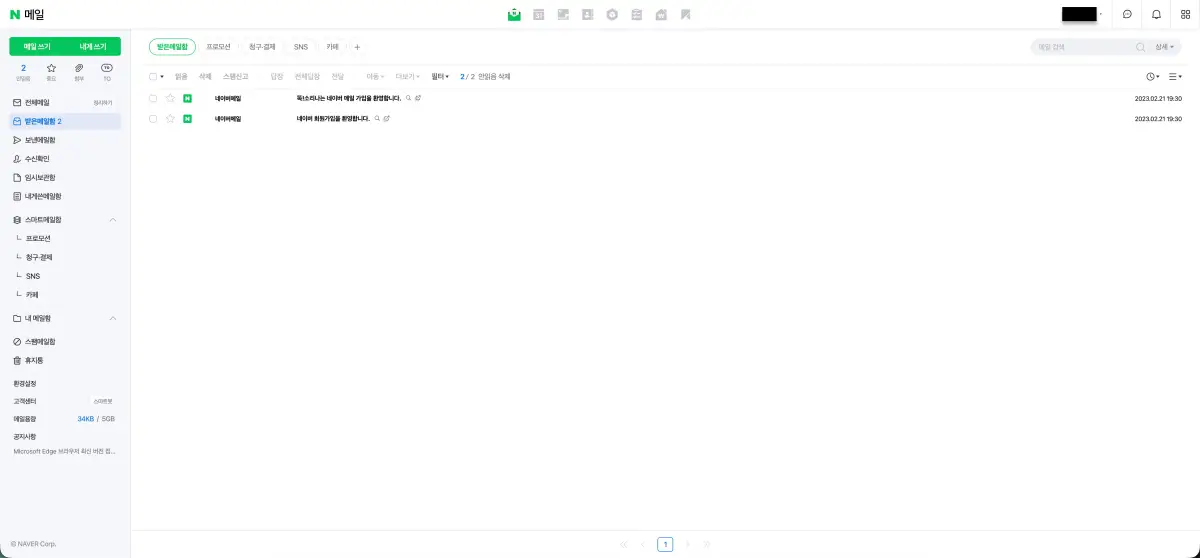Open the 휴지통 trash folder
Image resolution: width=1200 pixels, height=558 pixels.
click(x=34, y=360)
